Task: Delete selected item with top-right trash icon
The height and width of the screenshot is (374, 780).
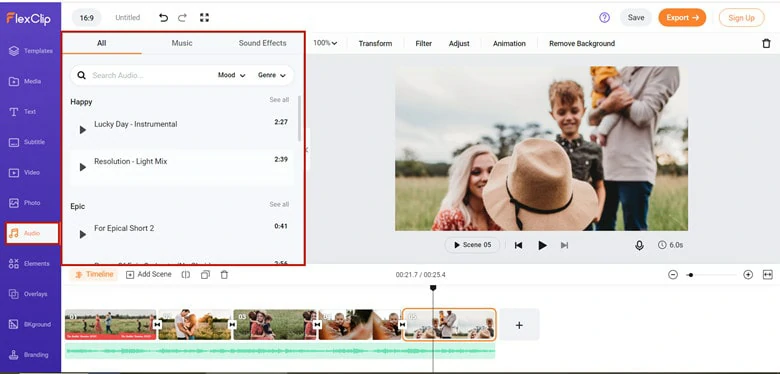Action: coord(766,43)
